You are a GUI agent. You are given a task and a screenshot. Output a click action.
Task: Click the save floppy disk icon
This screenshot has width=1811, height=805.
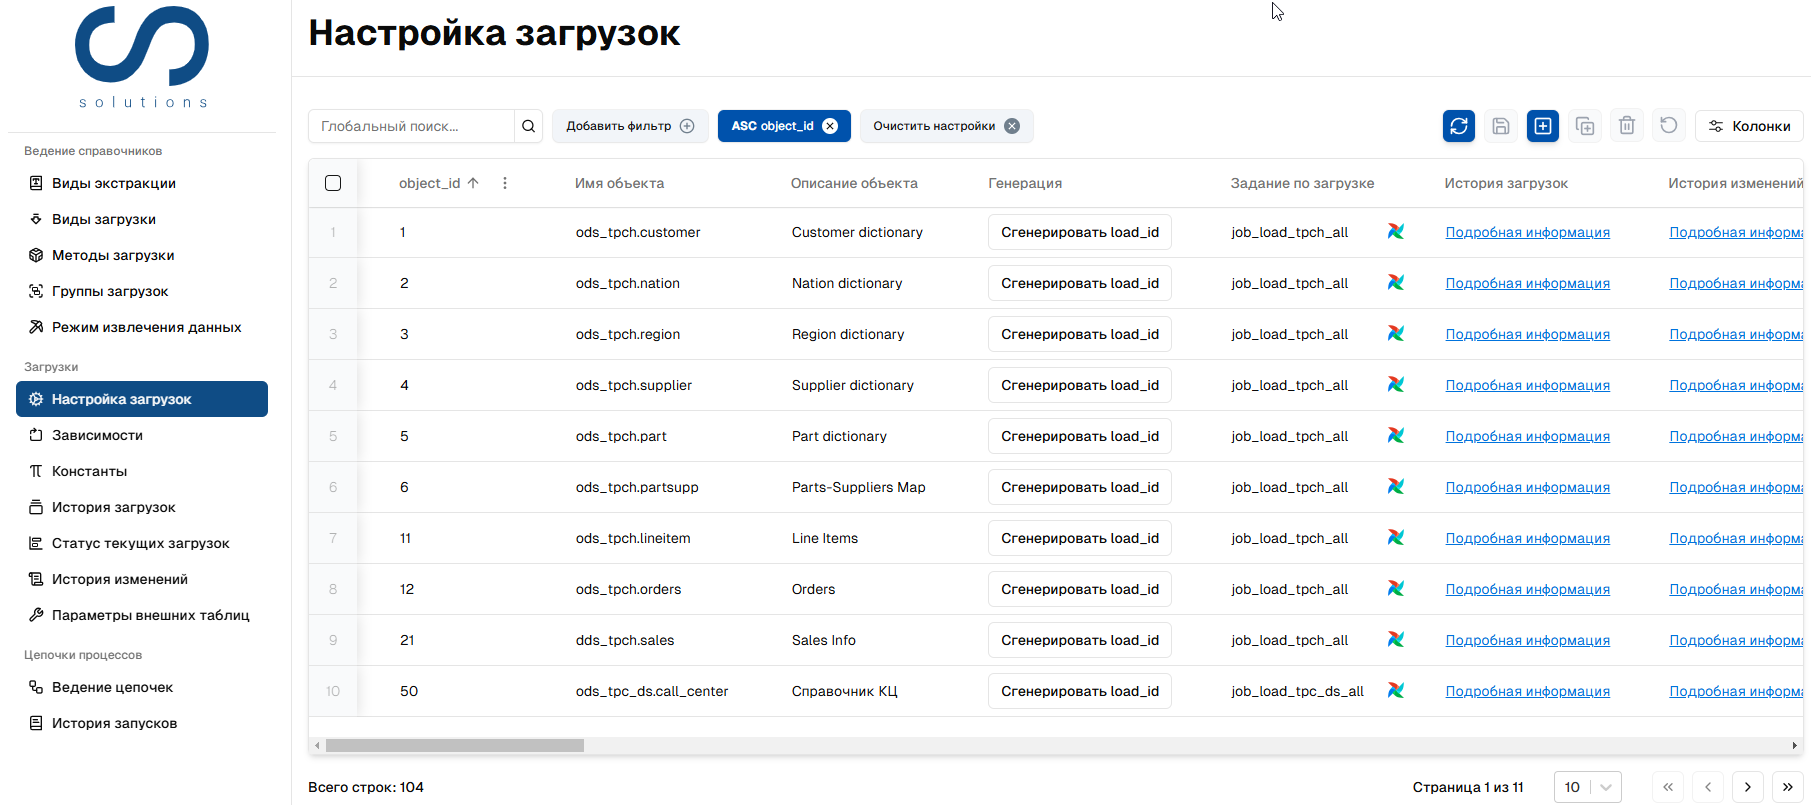1500,126
